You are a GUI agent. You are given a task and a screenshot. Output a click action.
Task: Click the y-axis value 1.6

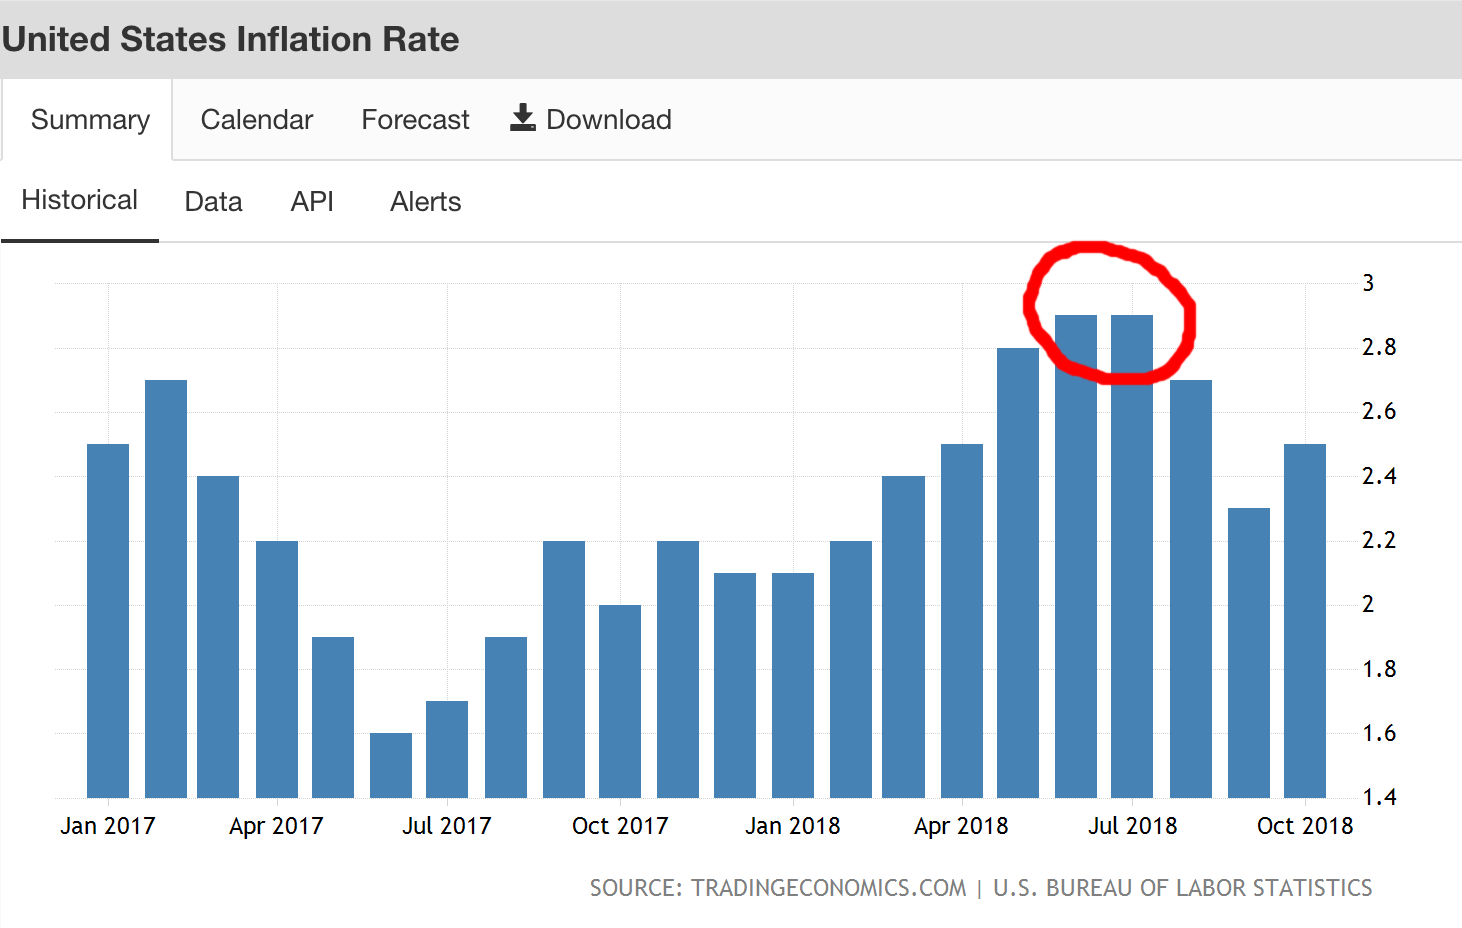[x=1379, y=733]
